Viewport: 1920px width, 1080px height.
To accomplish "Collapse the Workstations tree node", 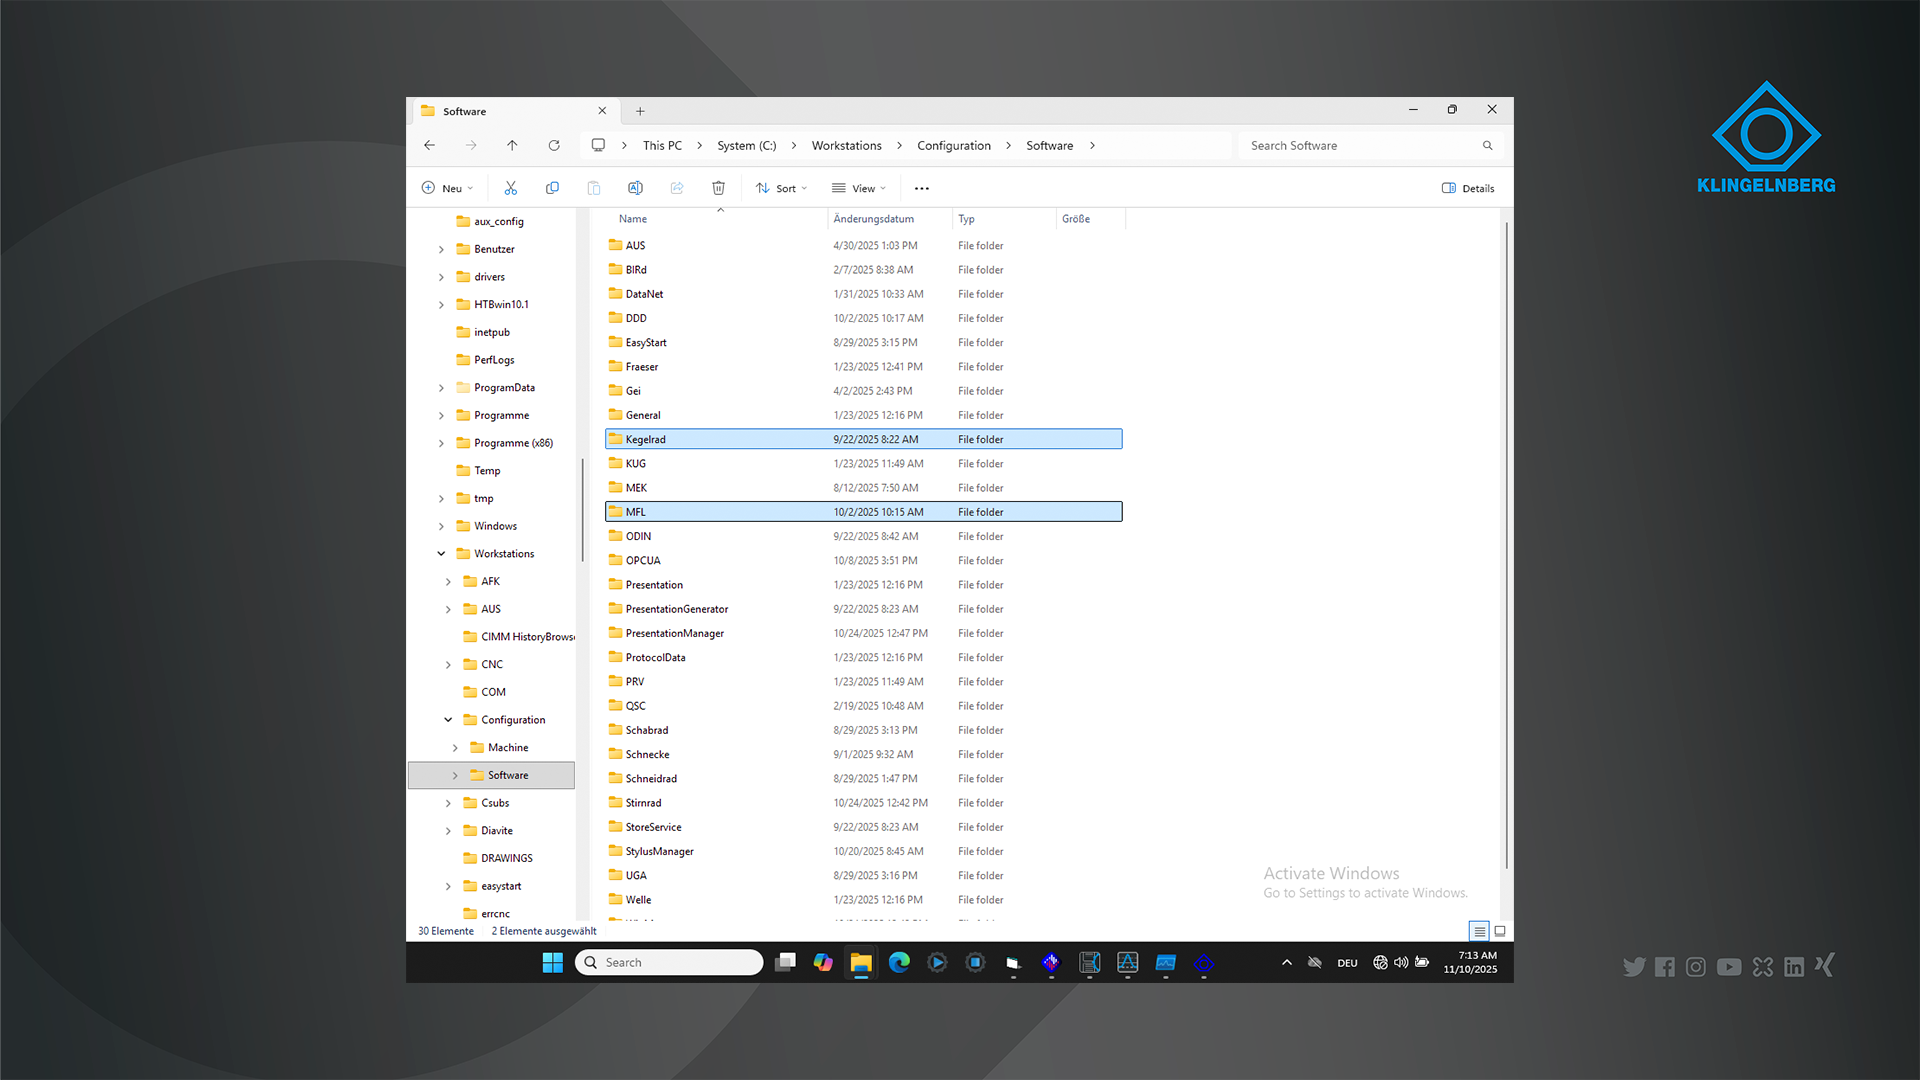I will (x=441, y=554).
